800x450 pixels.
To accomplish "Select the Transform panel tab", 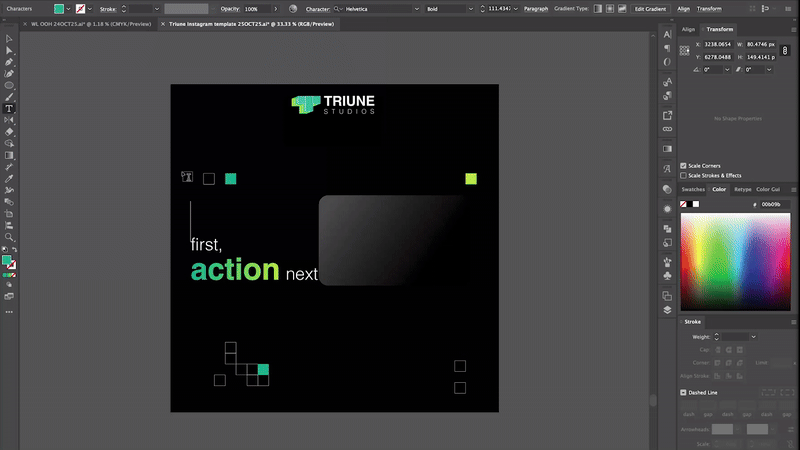I will coord(719,30).
